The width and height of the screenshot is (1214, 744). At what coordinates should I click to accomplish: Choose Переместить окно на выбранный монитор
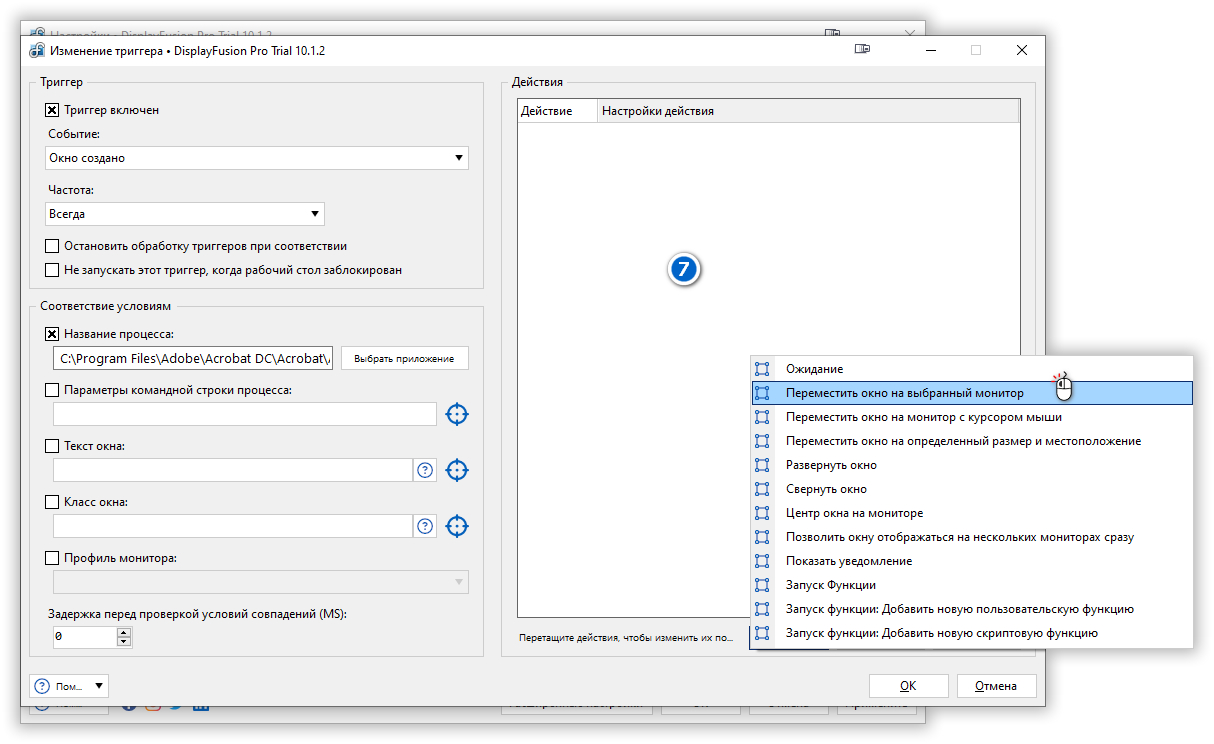(971, 393)
